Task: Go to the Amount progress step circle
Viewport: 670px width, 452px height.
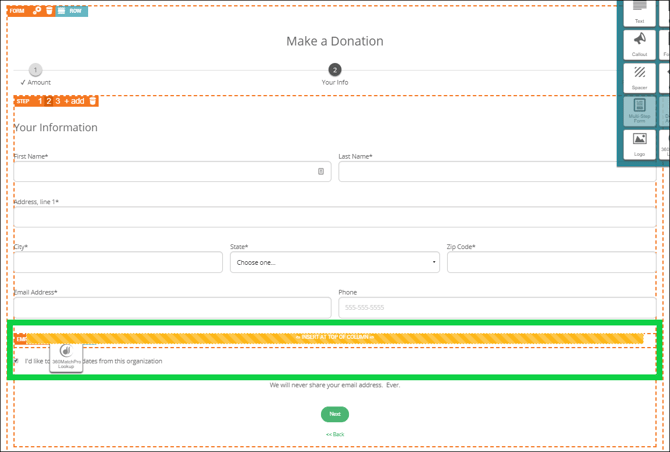Action: point(36,70)
